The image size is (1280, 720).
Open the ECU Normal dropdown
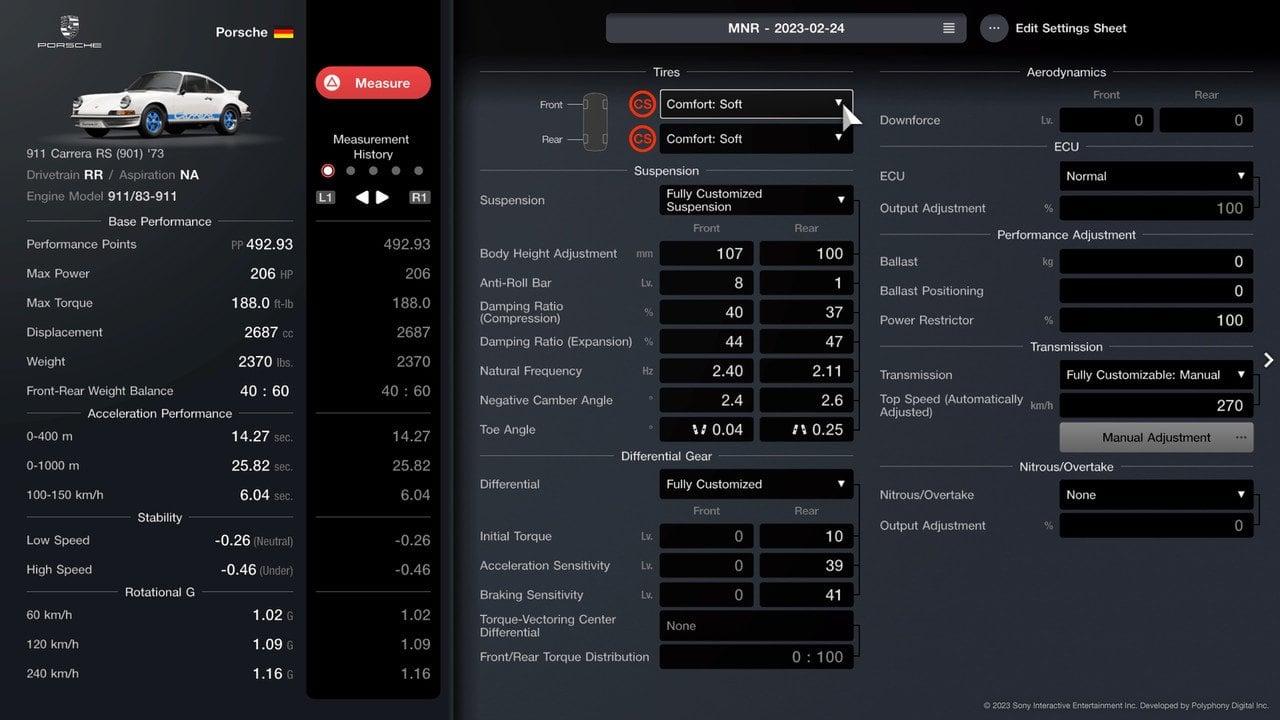click(1156, 176)
